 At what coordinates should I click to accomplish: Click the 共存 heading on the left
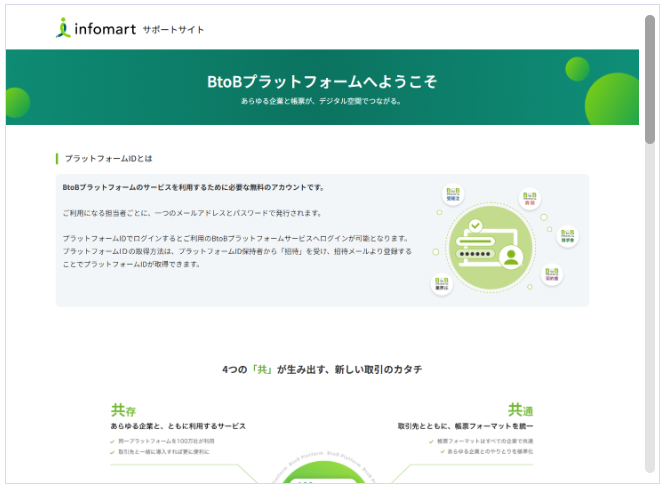[x=124, y=410]
